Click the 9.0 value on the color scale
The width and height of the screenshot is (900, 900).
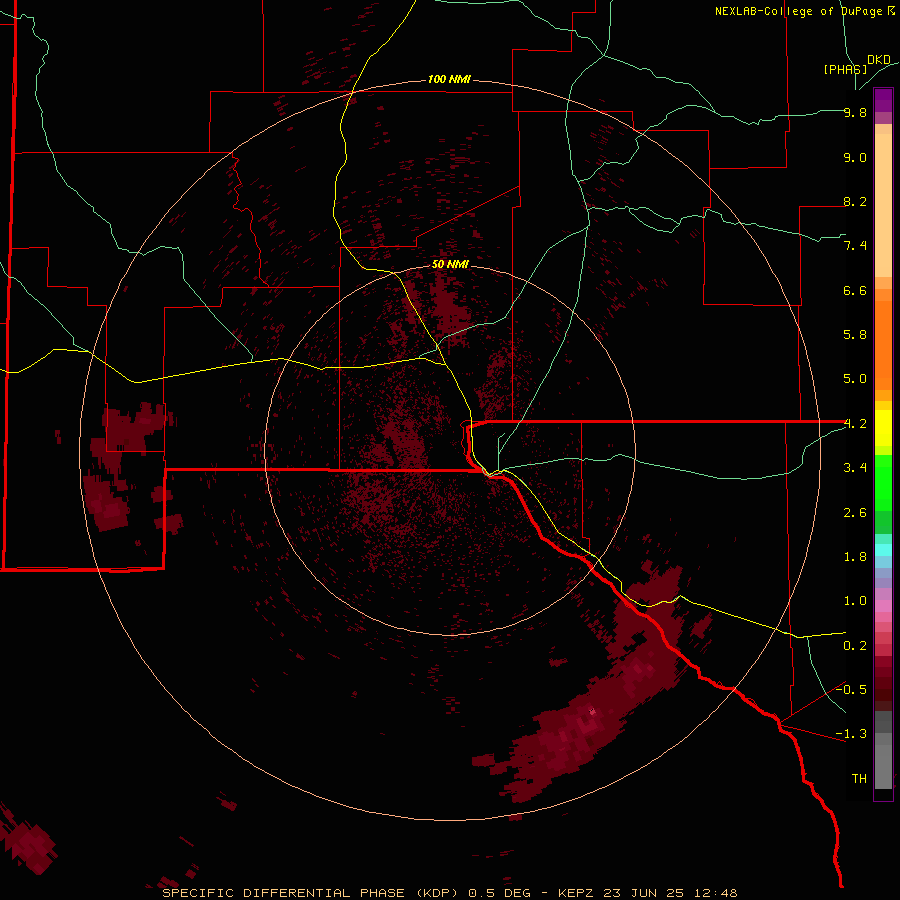click(855, 157)
